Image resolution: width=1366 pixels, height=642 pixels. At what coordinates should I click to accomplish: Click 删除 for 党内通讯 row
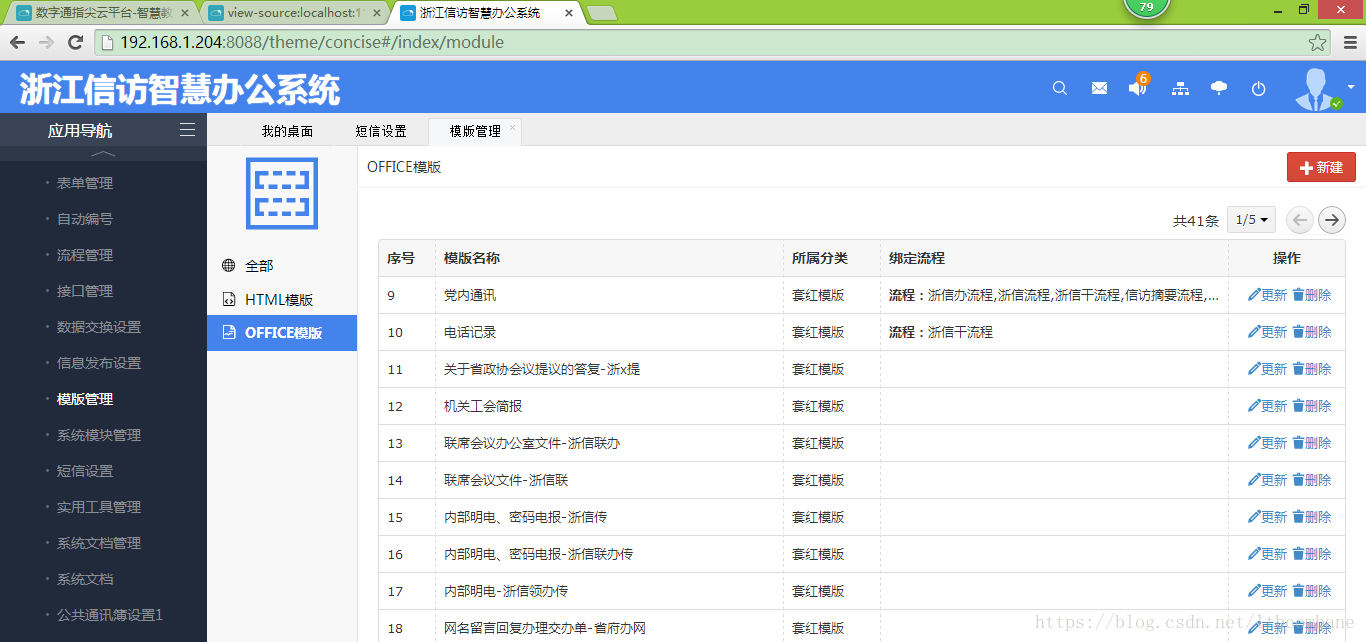coord(1312,295)
